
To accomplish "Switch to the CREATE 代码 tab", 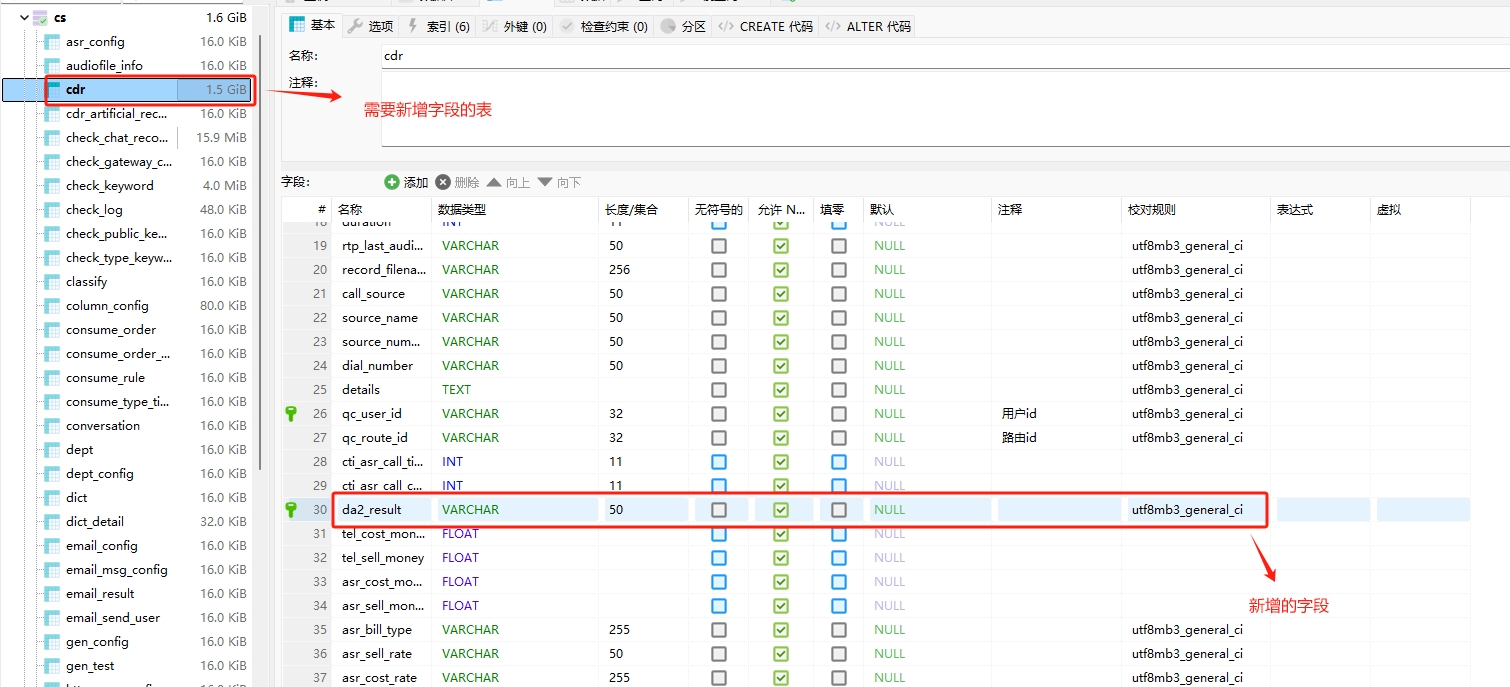I will (765, 27).
